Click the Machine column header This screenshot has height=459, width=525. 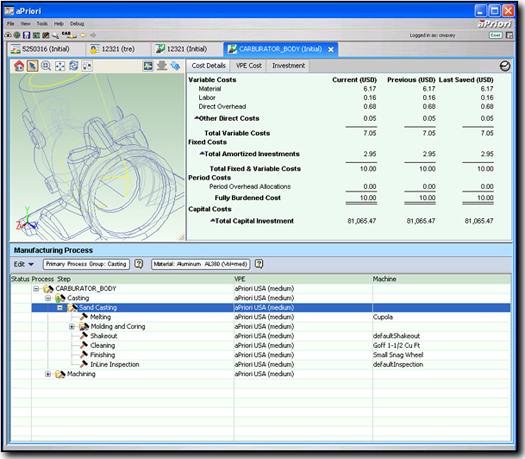click(441, 279)
